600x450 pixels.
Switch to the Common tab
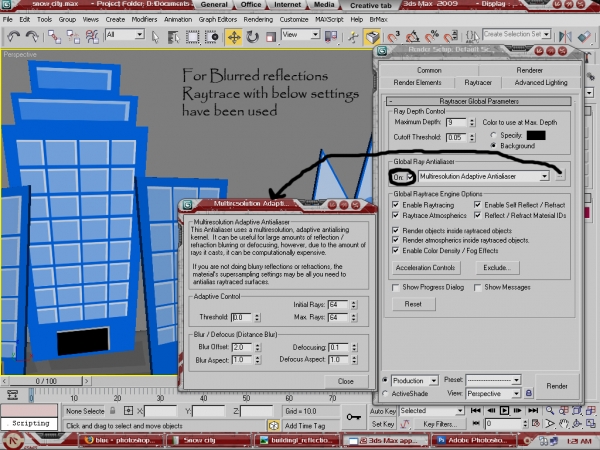coord(429,70)
